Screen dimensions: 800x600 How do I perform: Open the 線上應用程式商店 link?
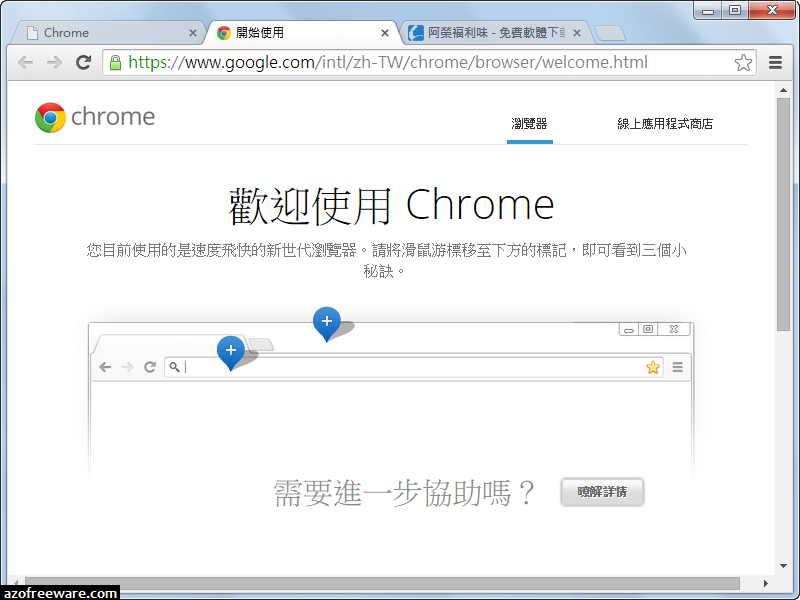pyautogui.click(x=665, y=124)
